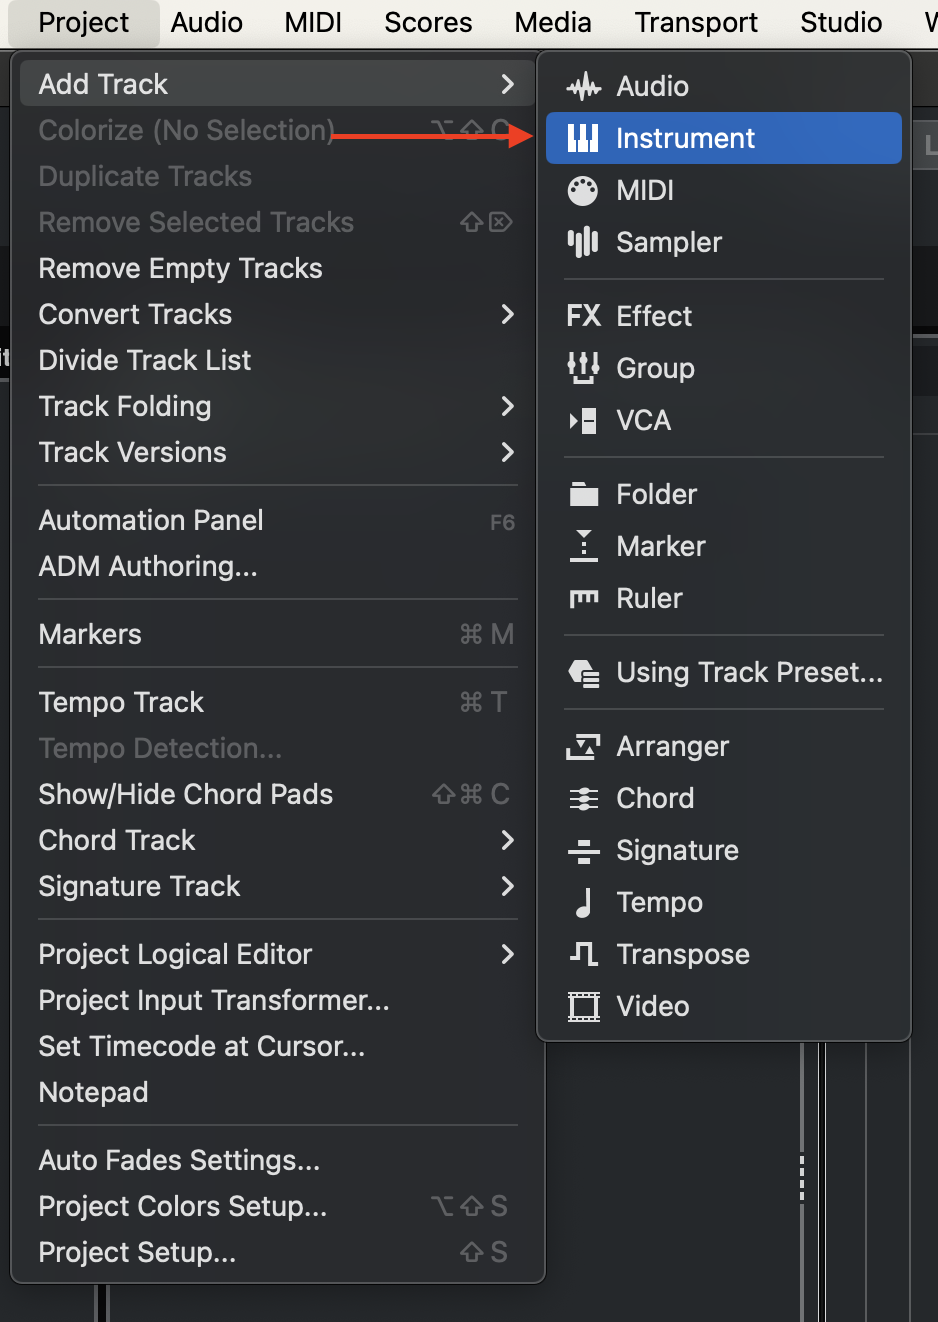Click the Arranger track icon

coord(583,746)
